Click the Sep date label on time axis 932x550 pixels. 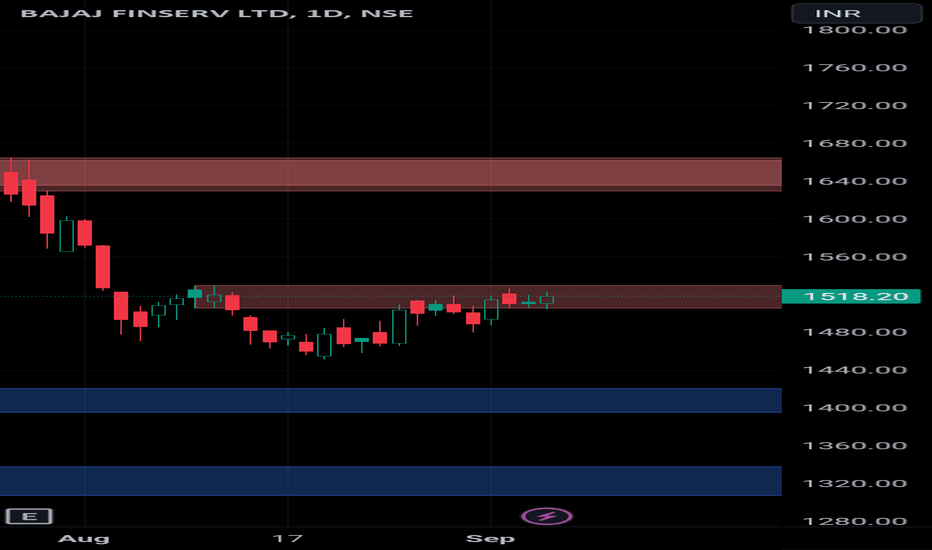pos(490,539)
